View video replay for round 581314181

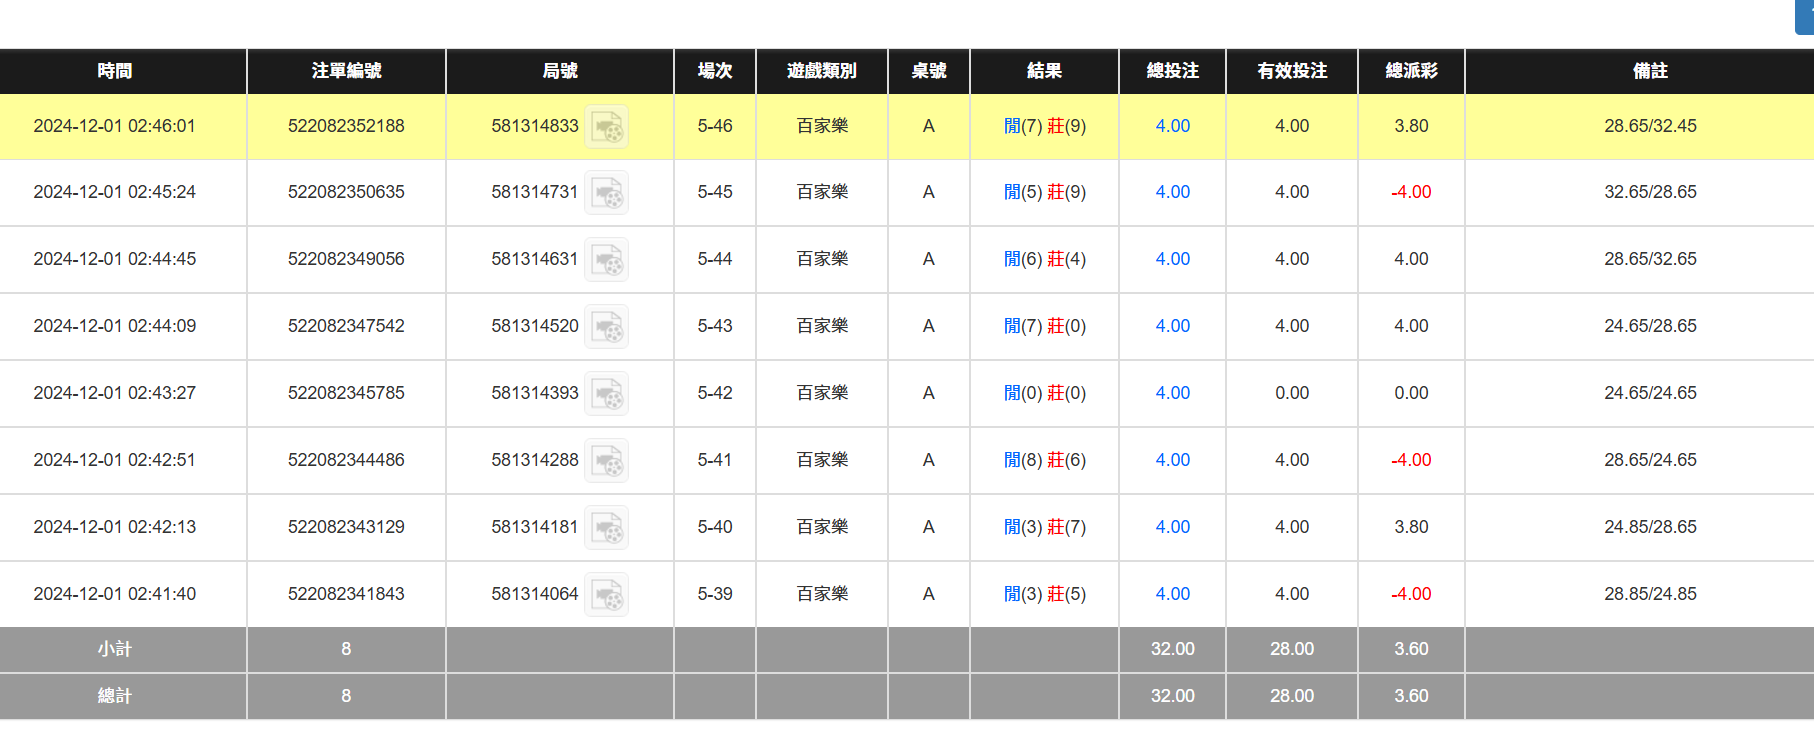(x=606, y=528)
